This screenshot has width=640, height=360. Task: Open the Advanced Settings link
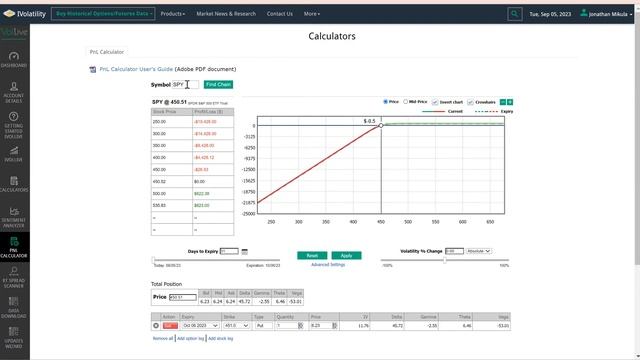(328, 265)
